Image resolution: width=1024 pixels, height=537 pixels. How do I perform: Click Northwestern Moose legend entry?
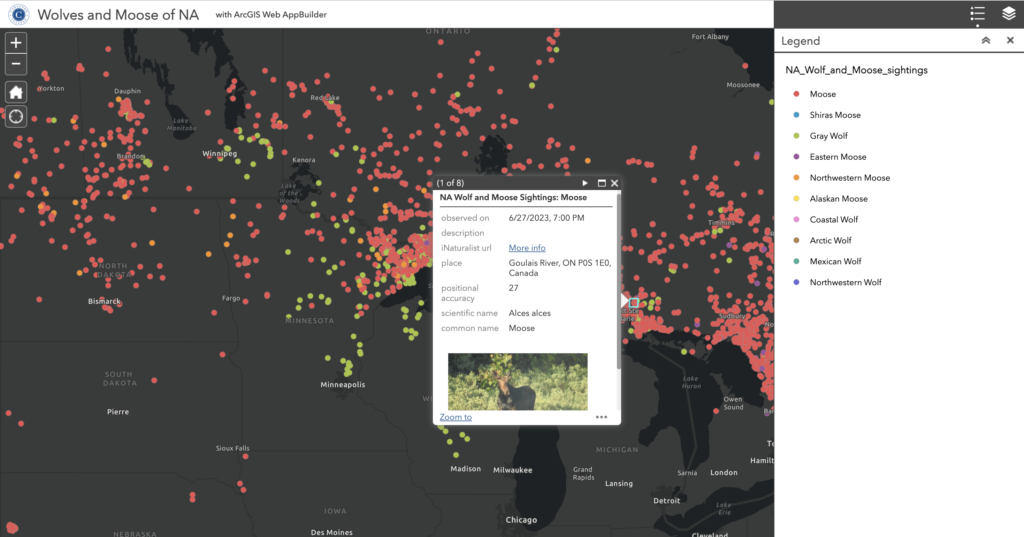click(850, 178)
